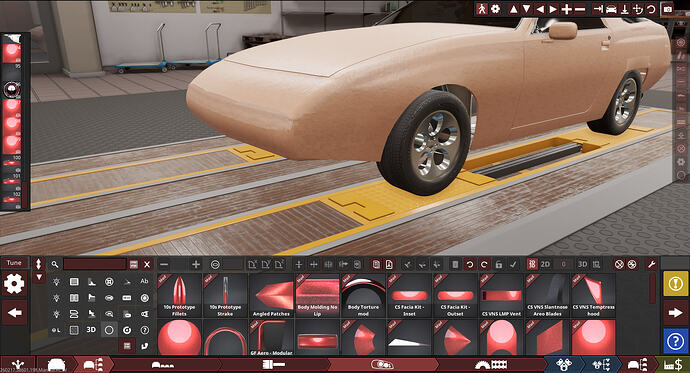Open the large settings gear at bottom left
Screen dimensions: 690x373
14,284
